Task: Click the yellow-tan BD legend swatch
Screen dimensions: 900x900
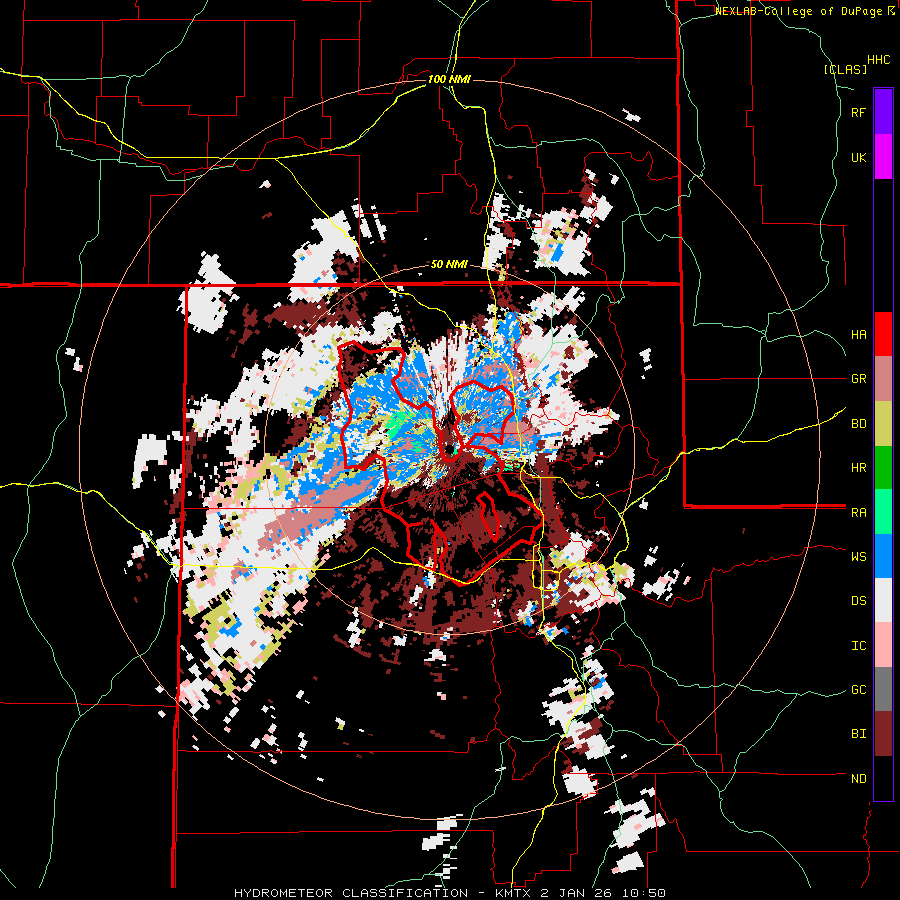Action: [883, 423]
